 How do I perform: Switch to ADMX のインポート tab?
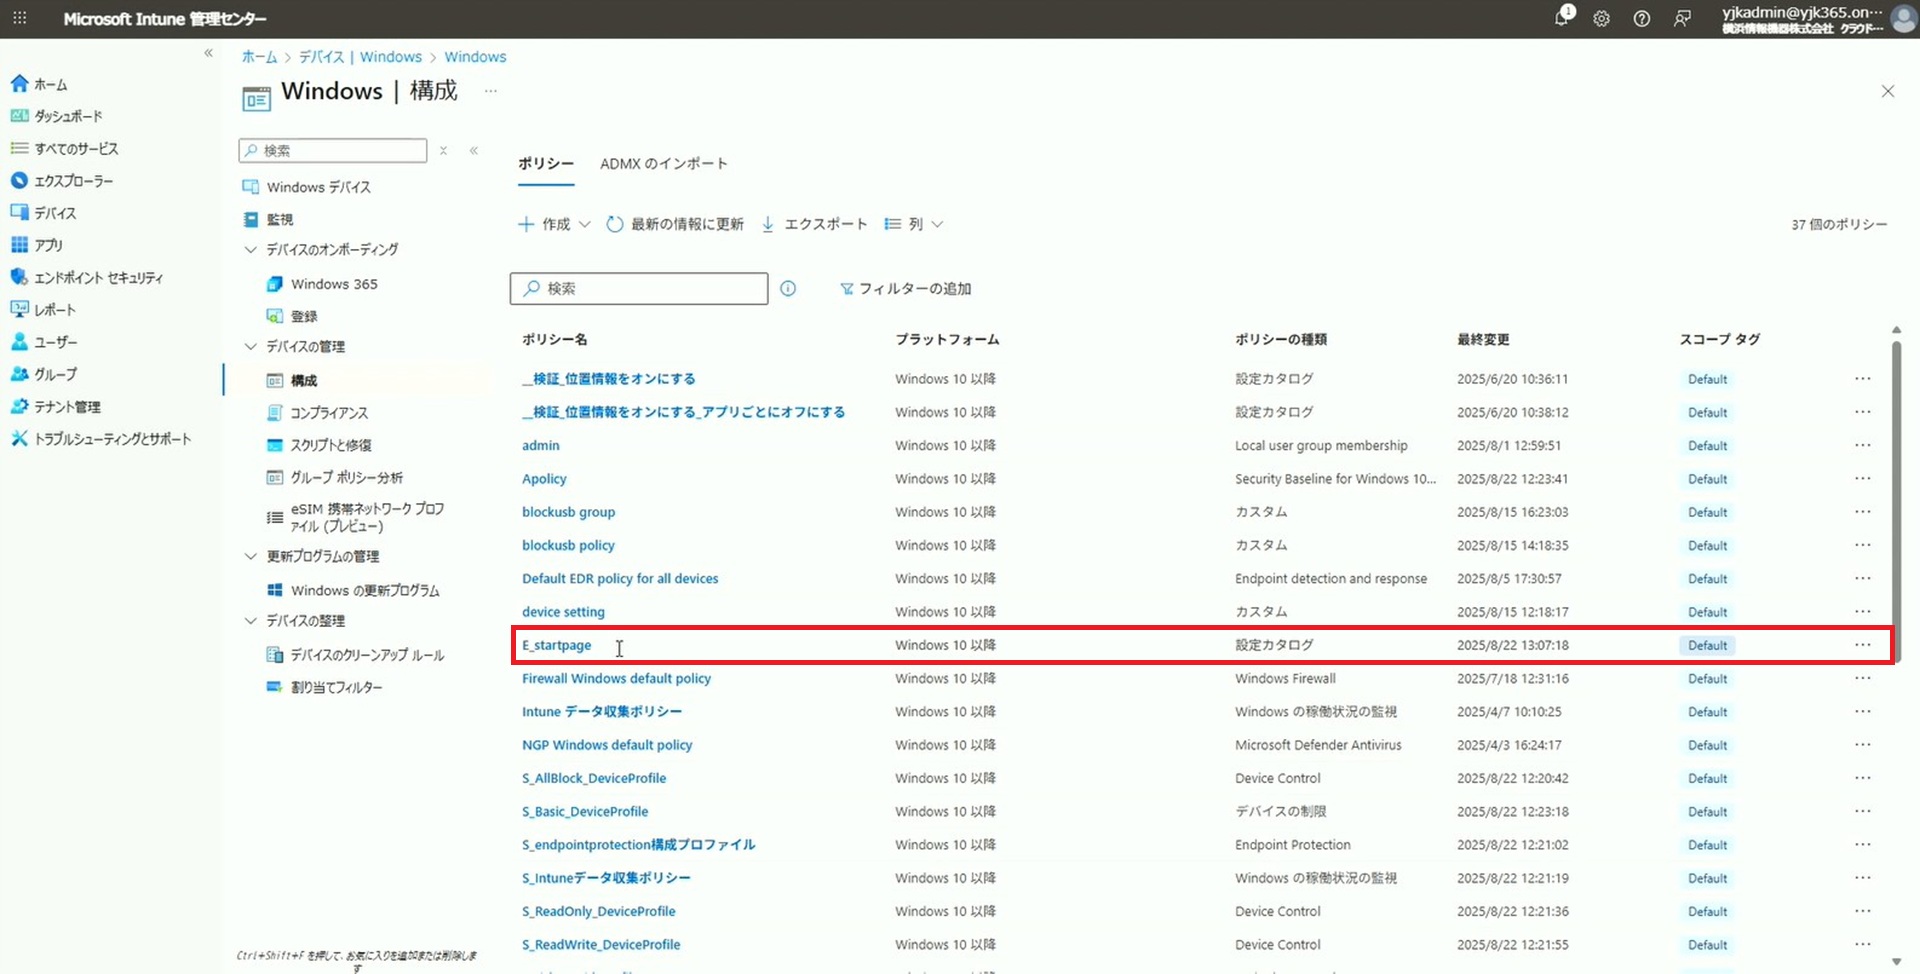click(x=663, y=164)
